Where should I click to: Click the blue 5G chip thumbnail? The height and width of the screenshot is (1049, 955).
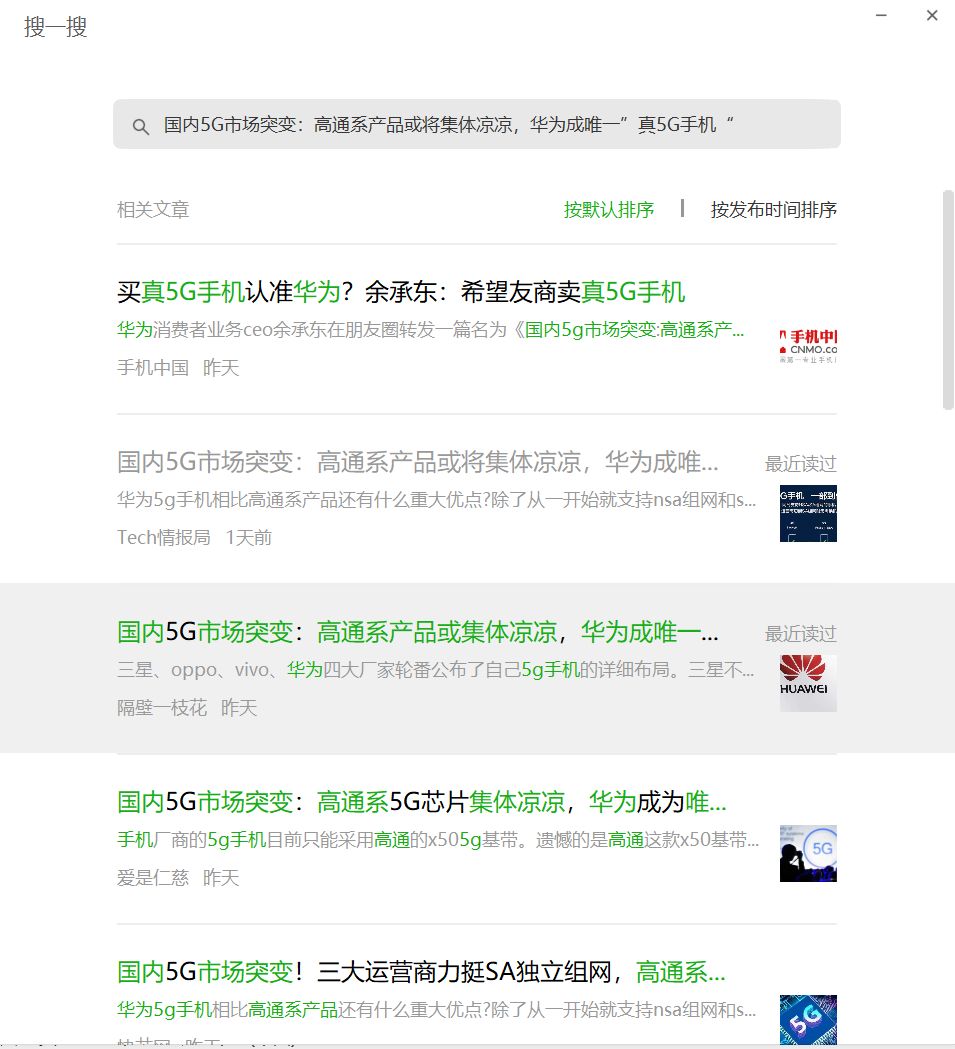tap(808, 1020)
